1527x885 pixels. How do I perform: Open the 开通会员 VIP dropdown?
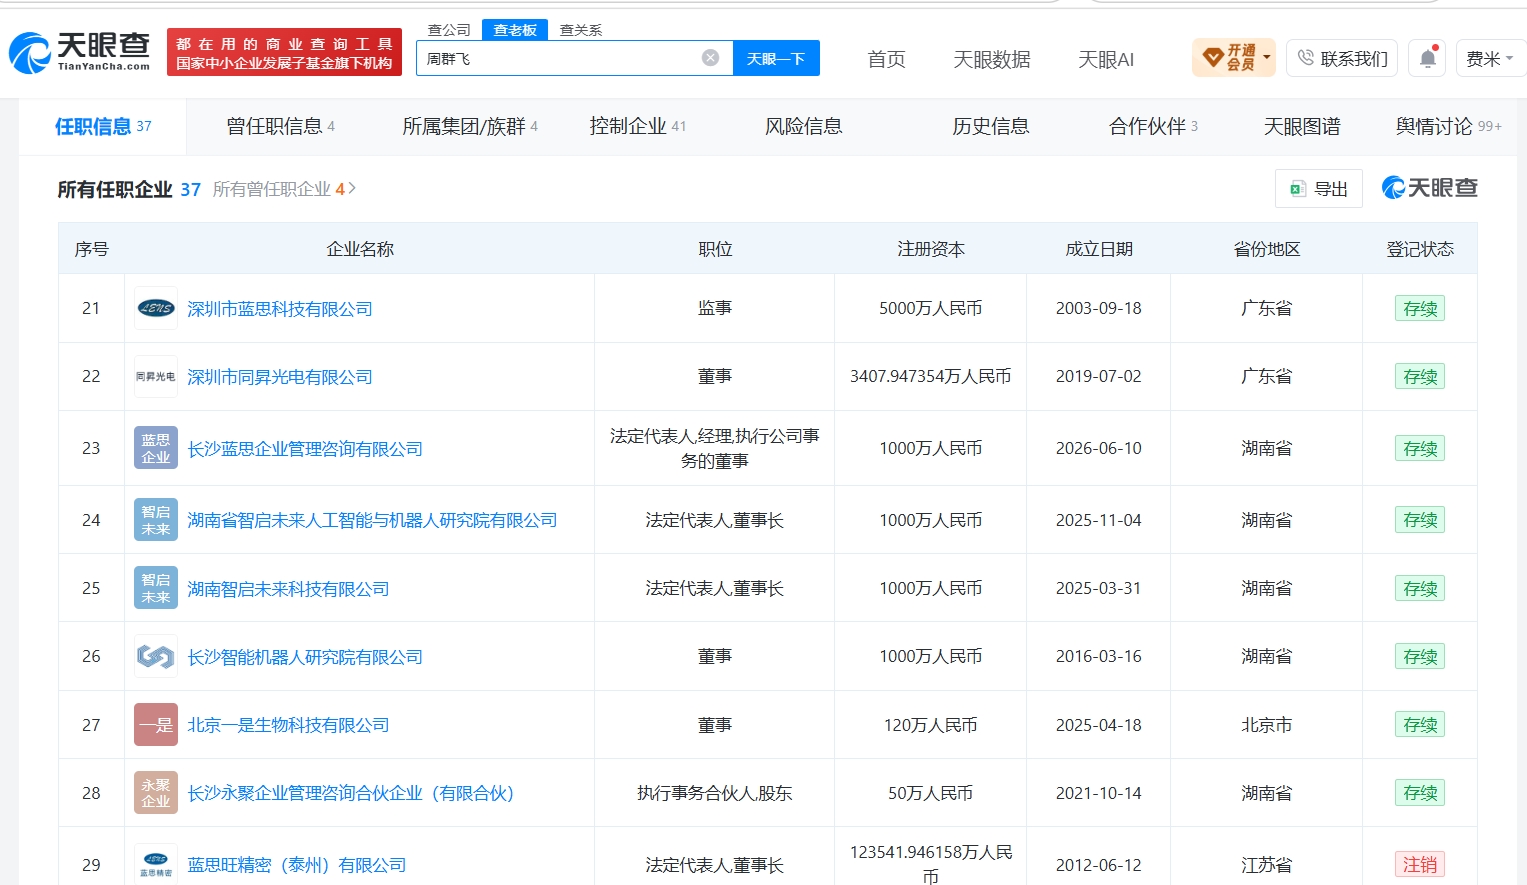(1234, 58)
